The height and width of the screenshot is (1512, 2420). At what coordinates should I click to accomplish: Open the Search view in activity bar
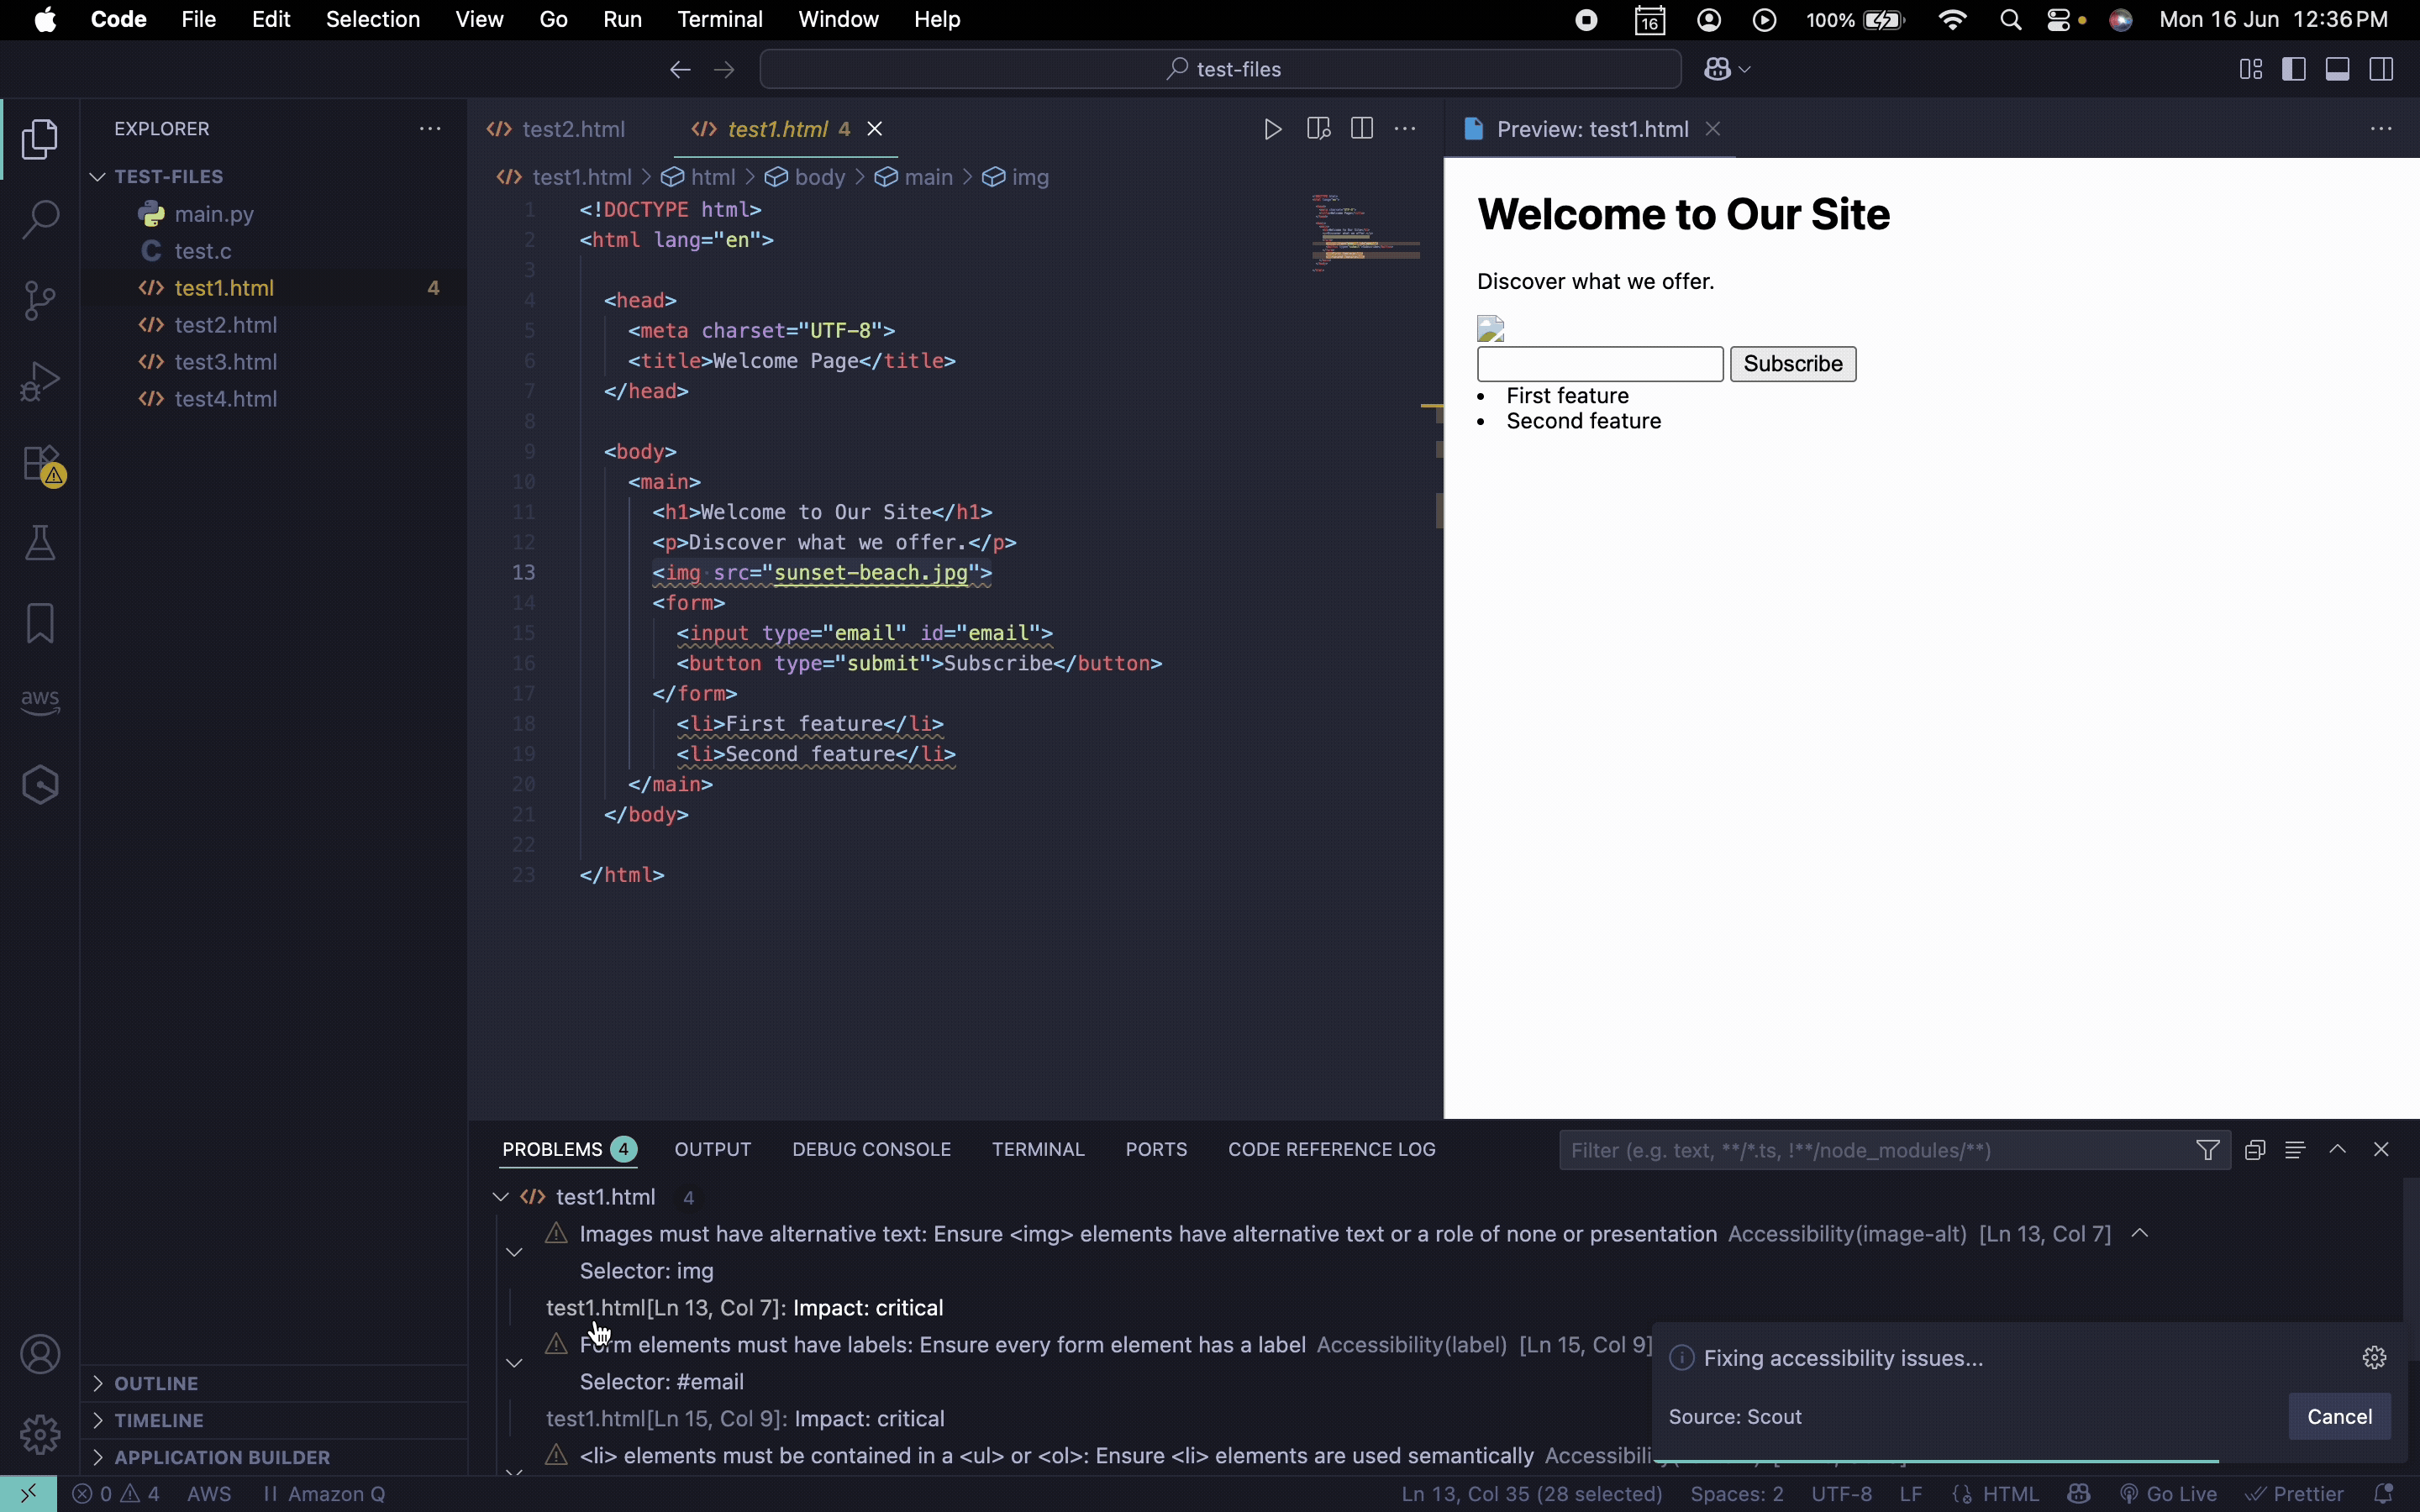coord(40,219)
